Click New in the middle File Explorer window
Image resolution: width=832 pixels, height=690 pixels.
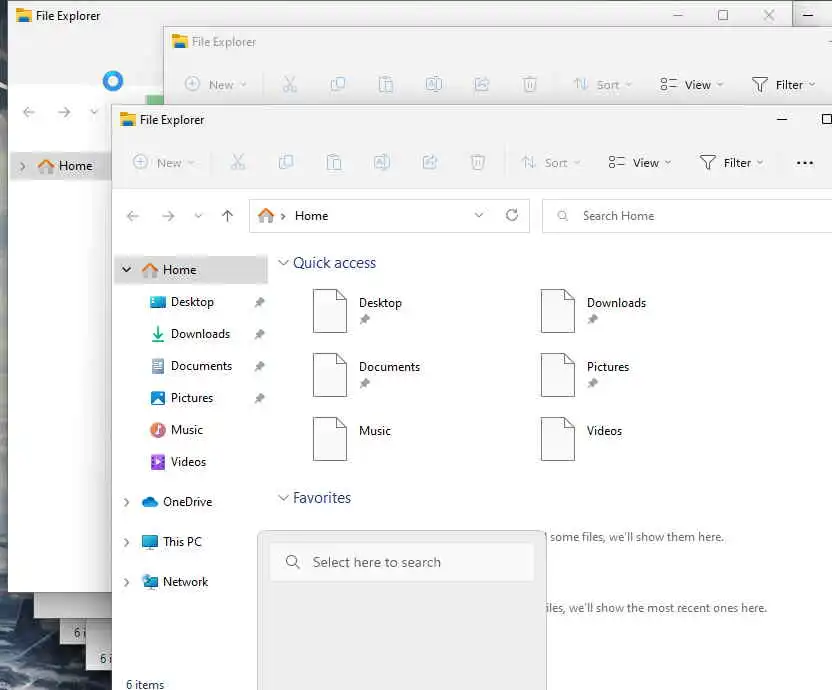coord(215,84)
